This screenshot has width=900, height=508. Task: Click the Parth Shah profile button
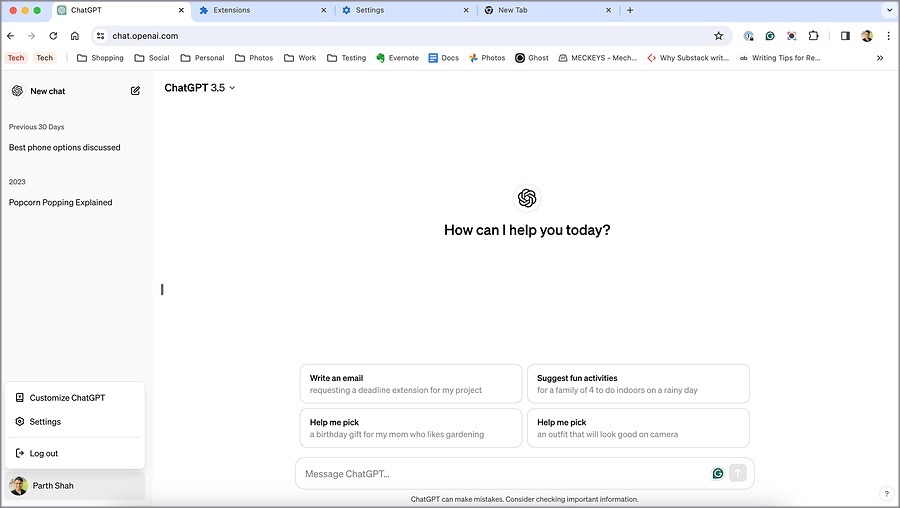(75, 486)
